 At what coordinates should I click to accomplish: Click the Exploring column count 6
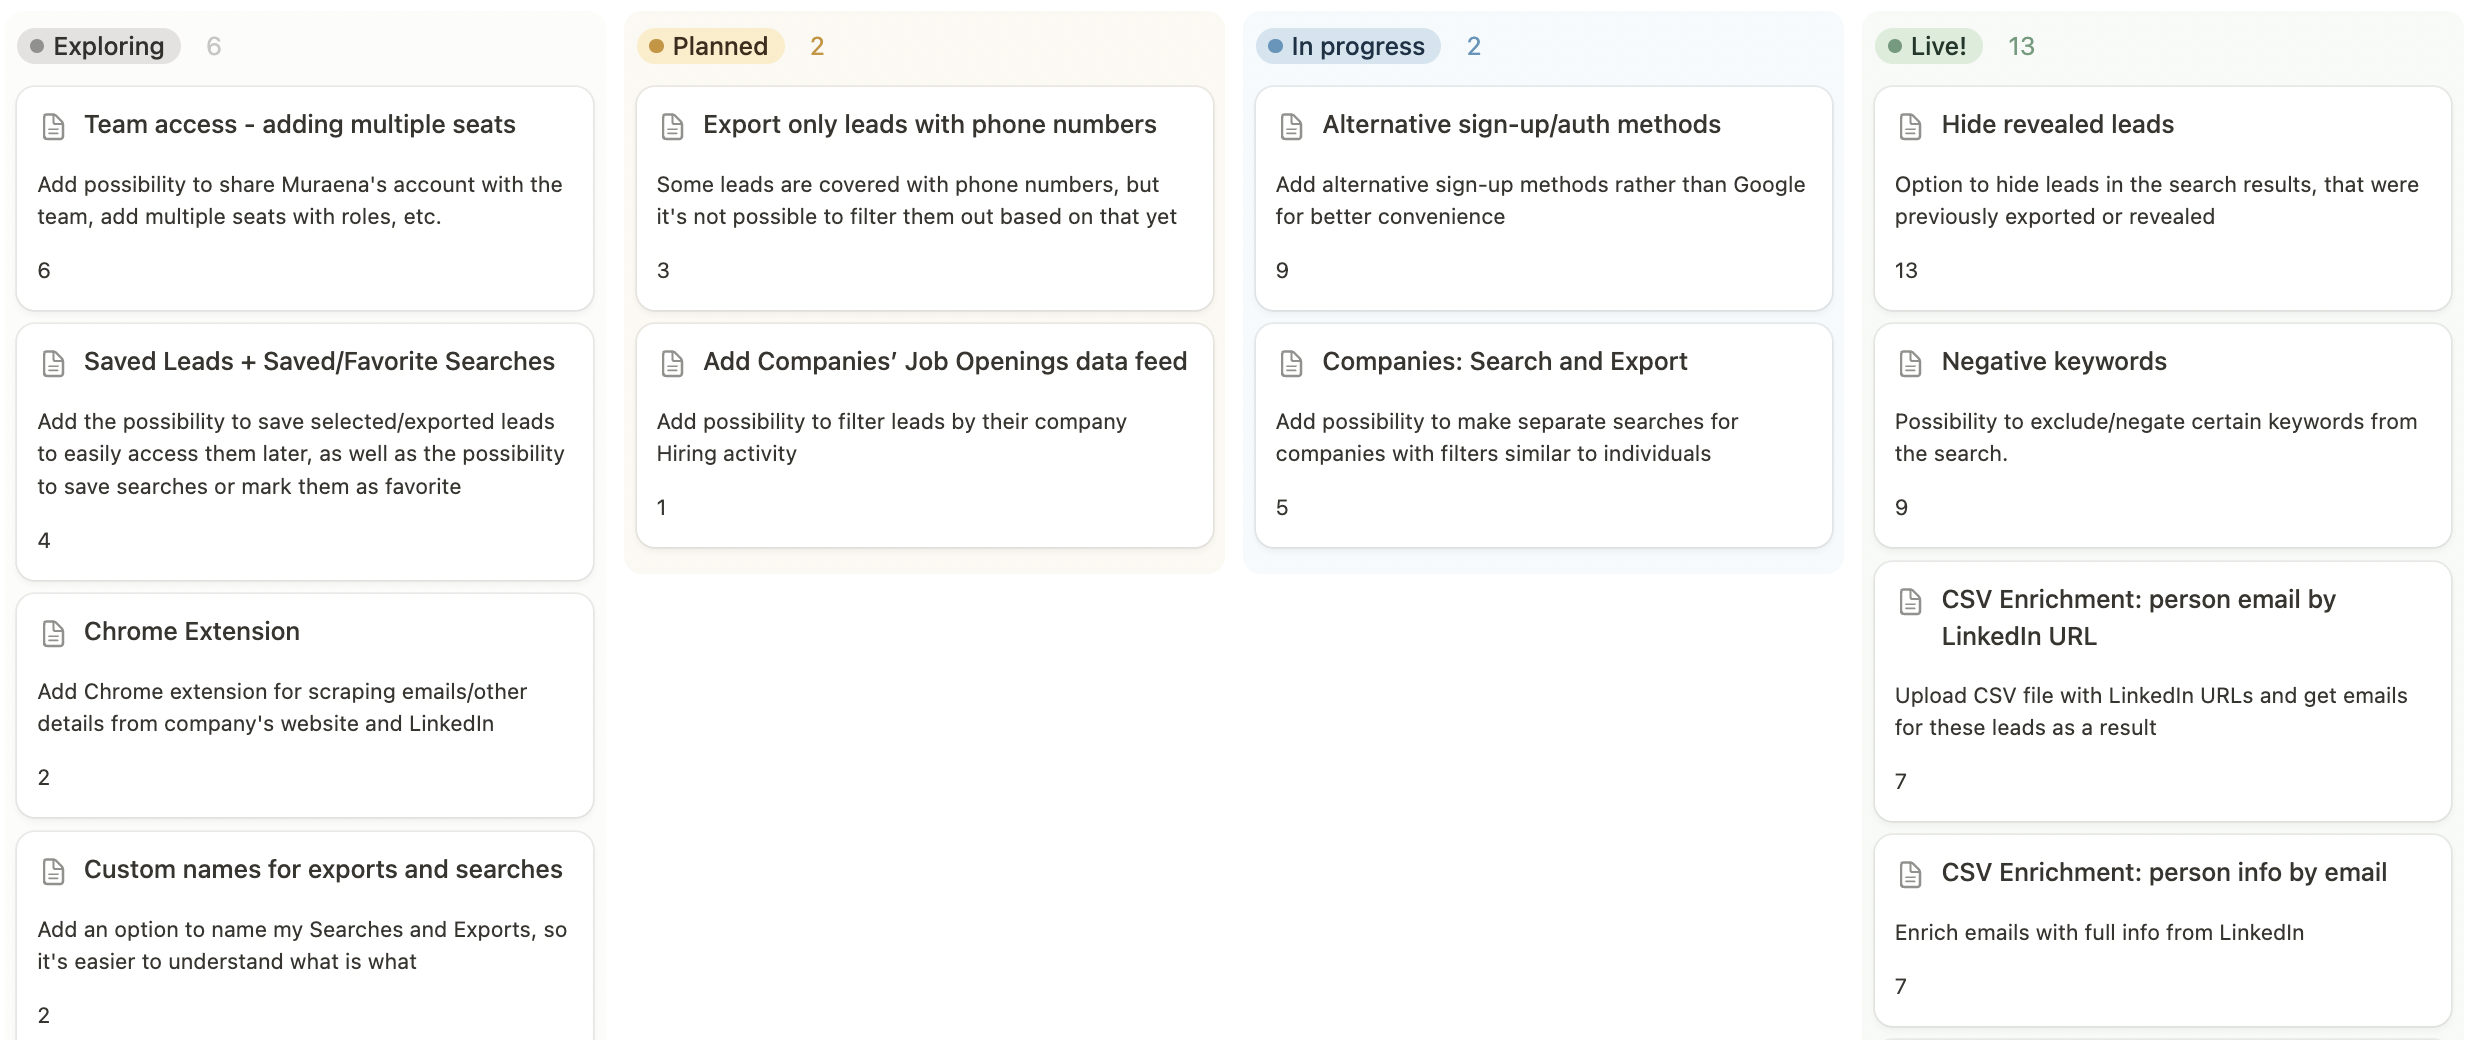[x=213, y=46]
